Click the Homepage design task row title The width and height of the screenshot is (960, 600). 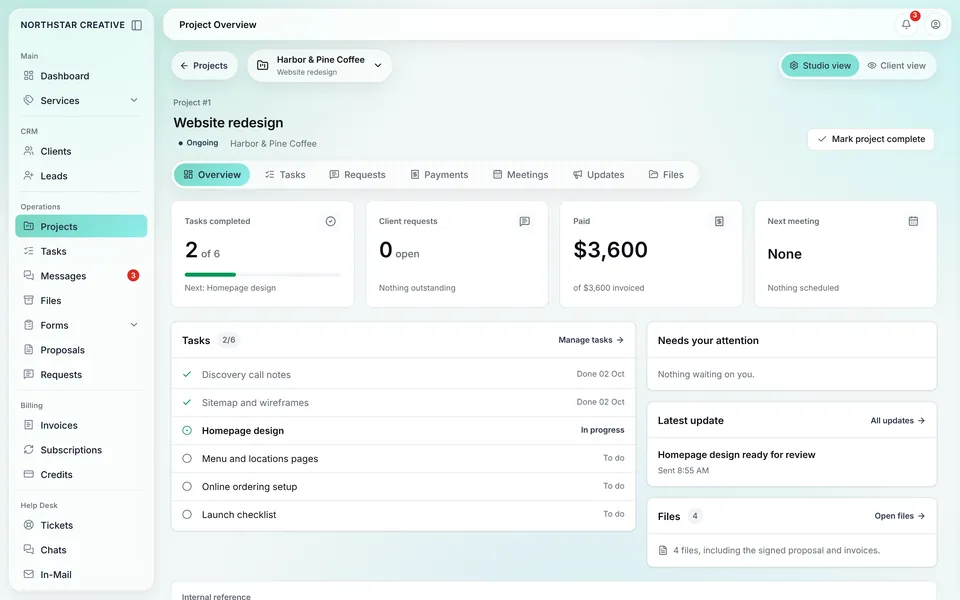click(x=243, y=430)
